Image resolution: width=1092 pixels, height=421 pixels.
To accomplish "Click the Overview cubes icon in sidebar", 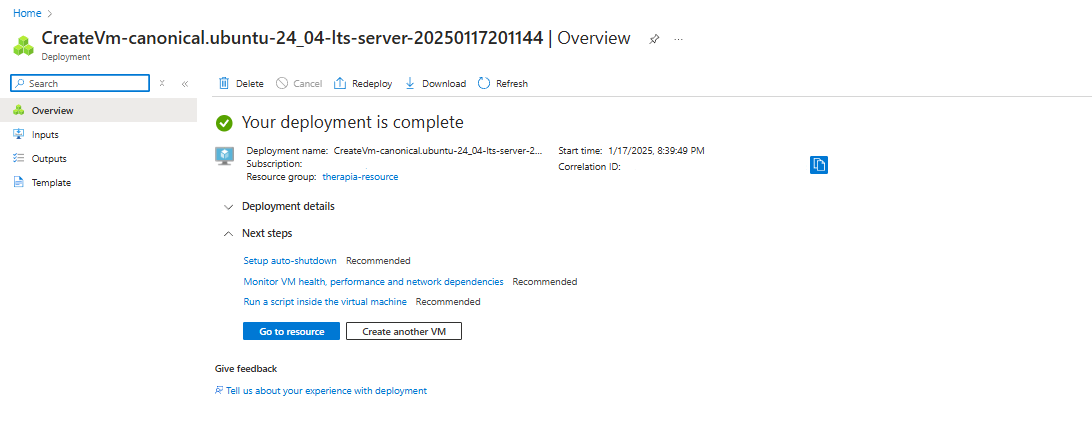I will 19,111.
